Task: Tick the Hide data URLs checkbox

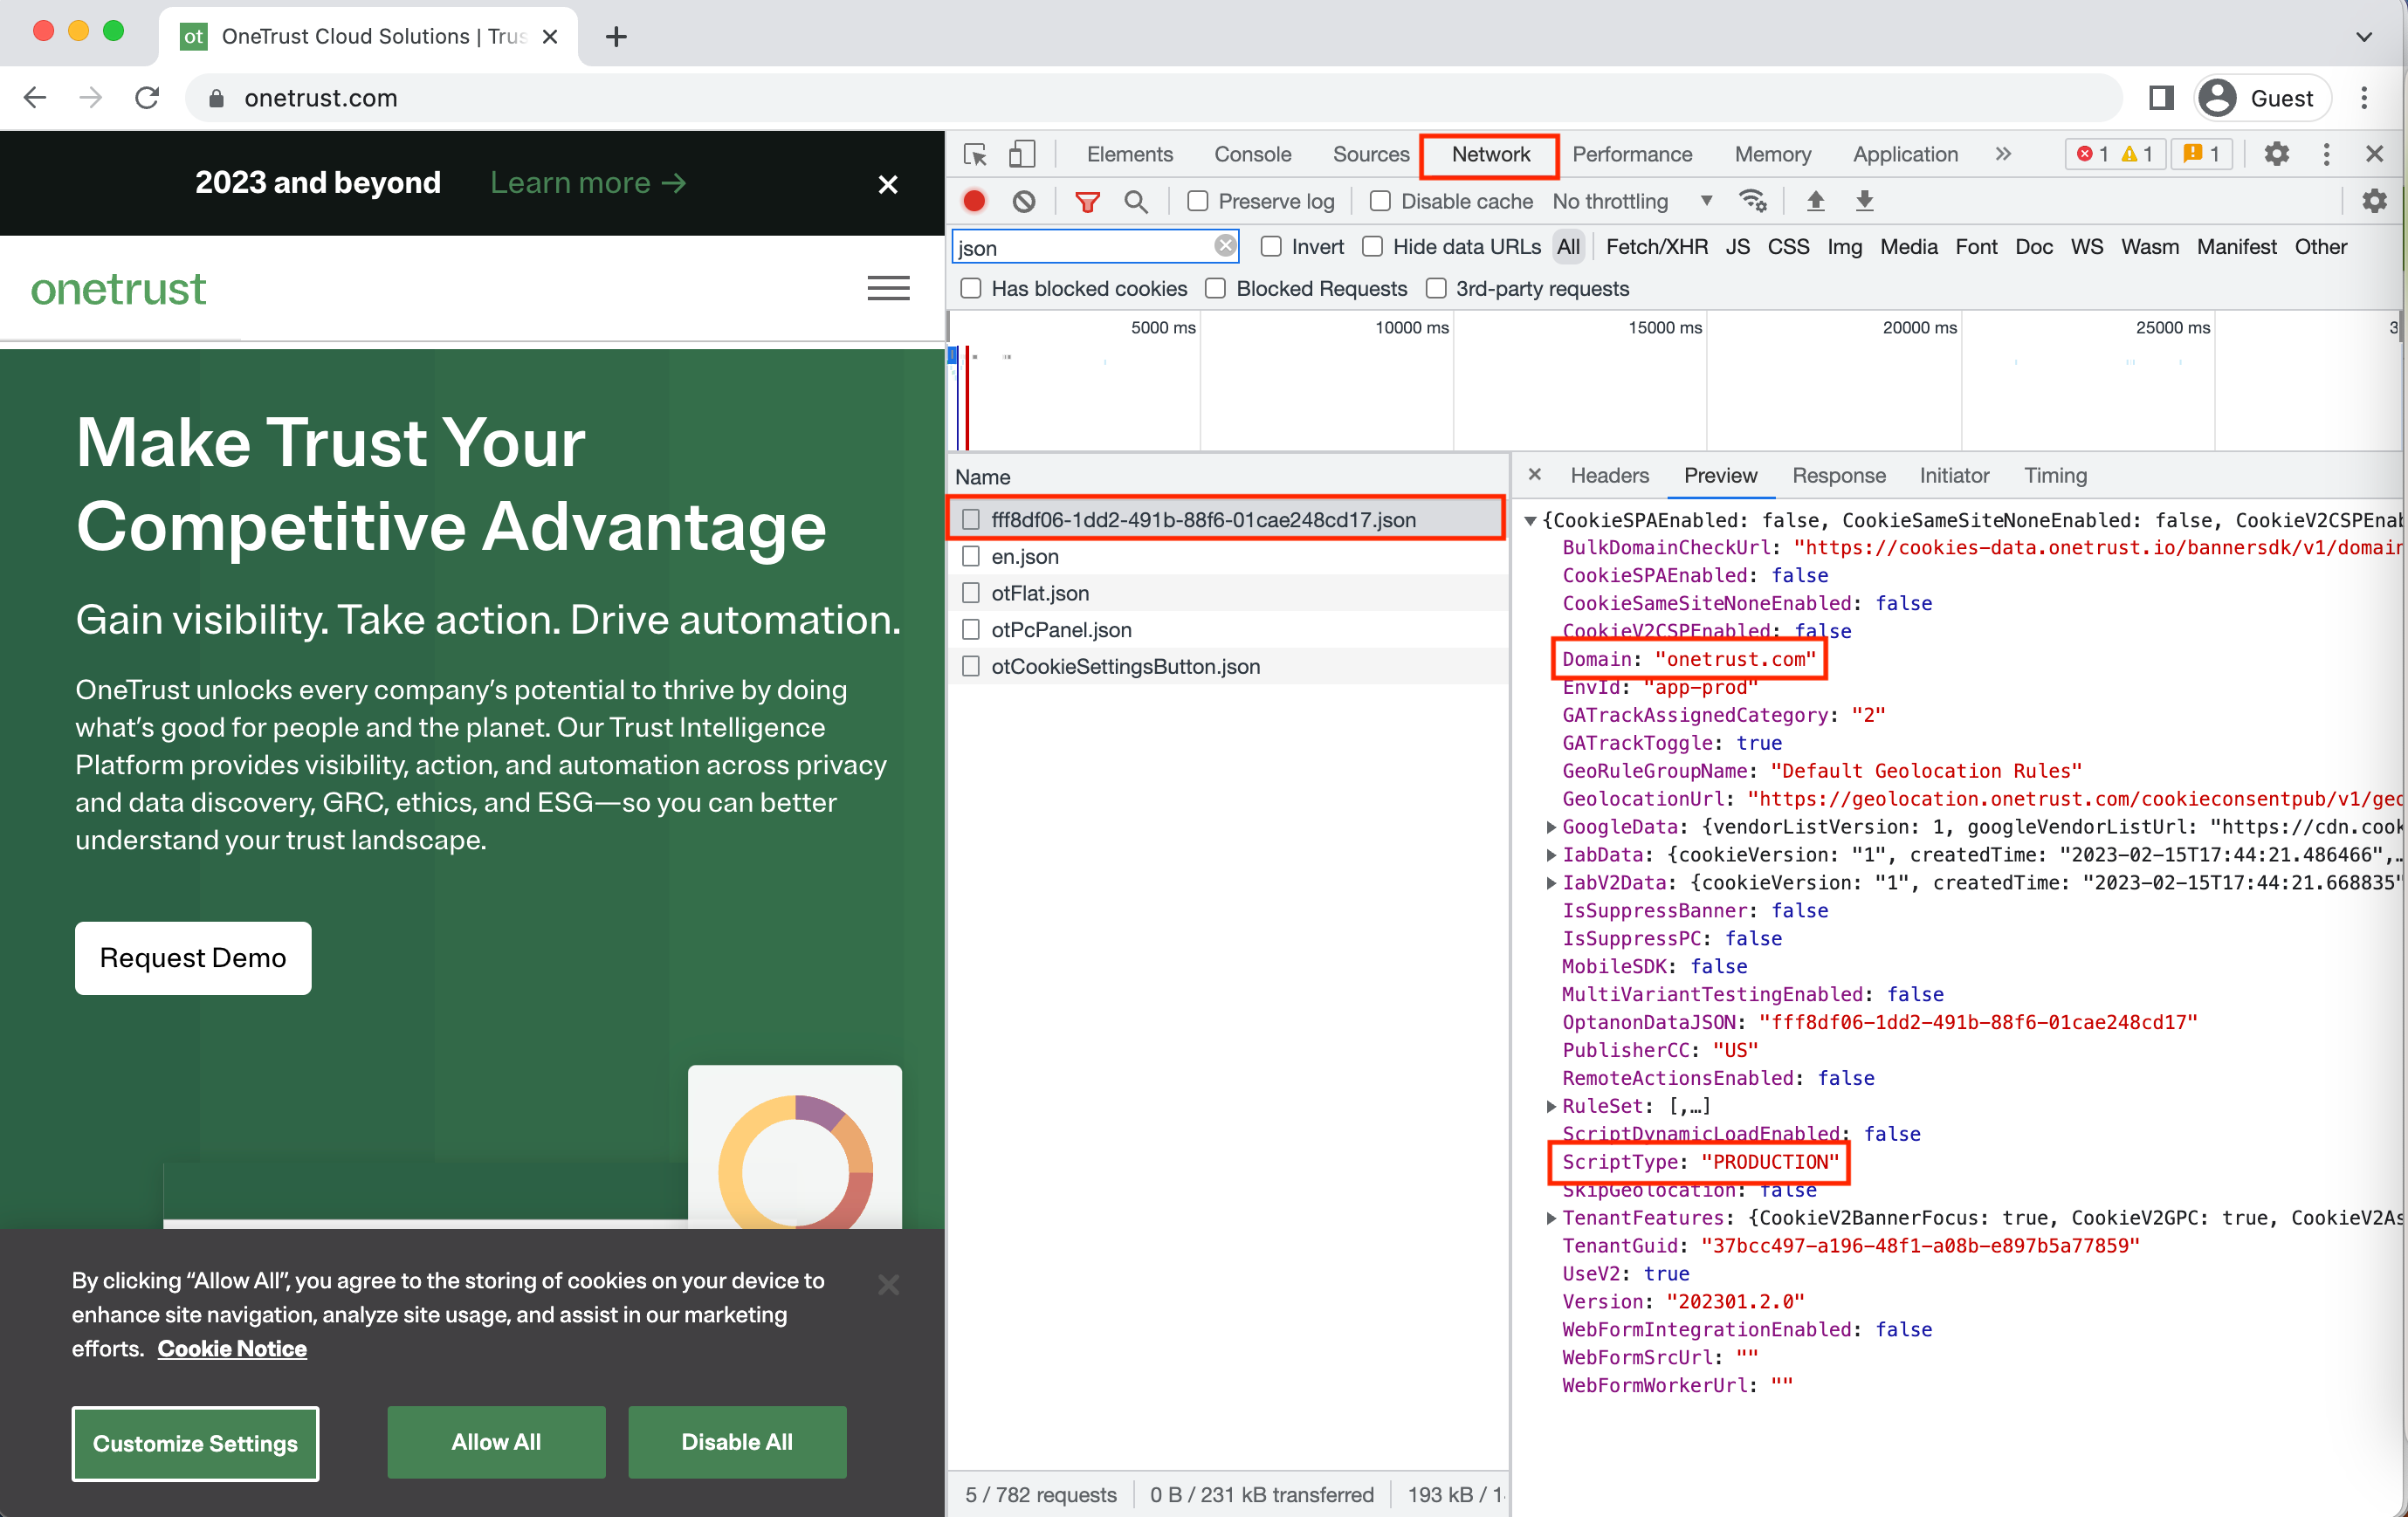Action: click(x=1373, y=246)
